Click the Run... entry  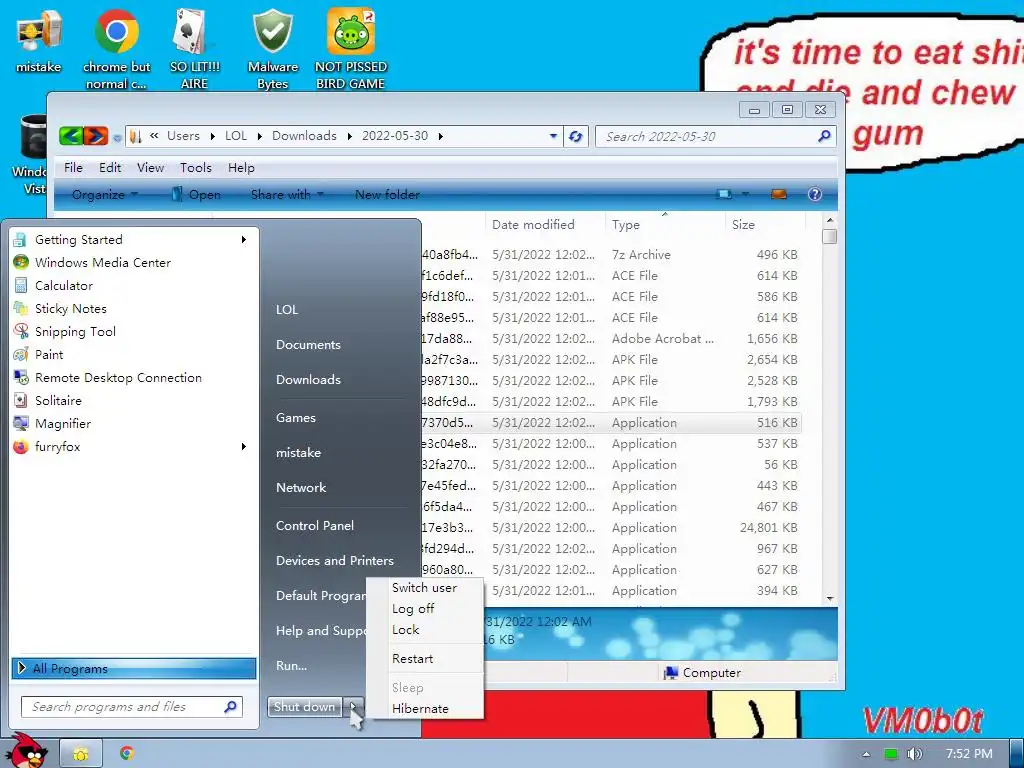click(x=291, y=665)
